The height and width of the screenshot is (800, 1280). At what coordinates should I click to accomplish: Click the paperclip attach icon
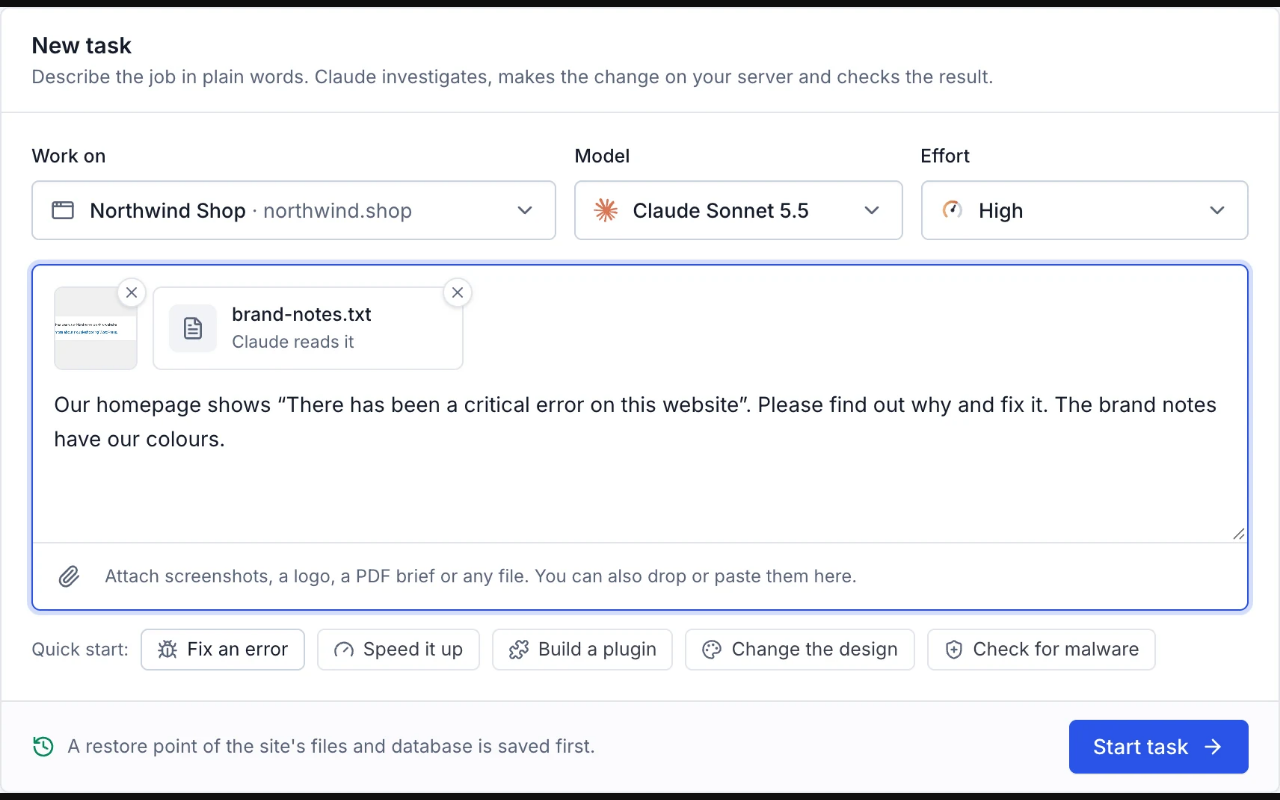[69, 576]
